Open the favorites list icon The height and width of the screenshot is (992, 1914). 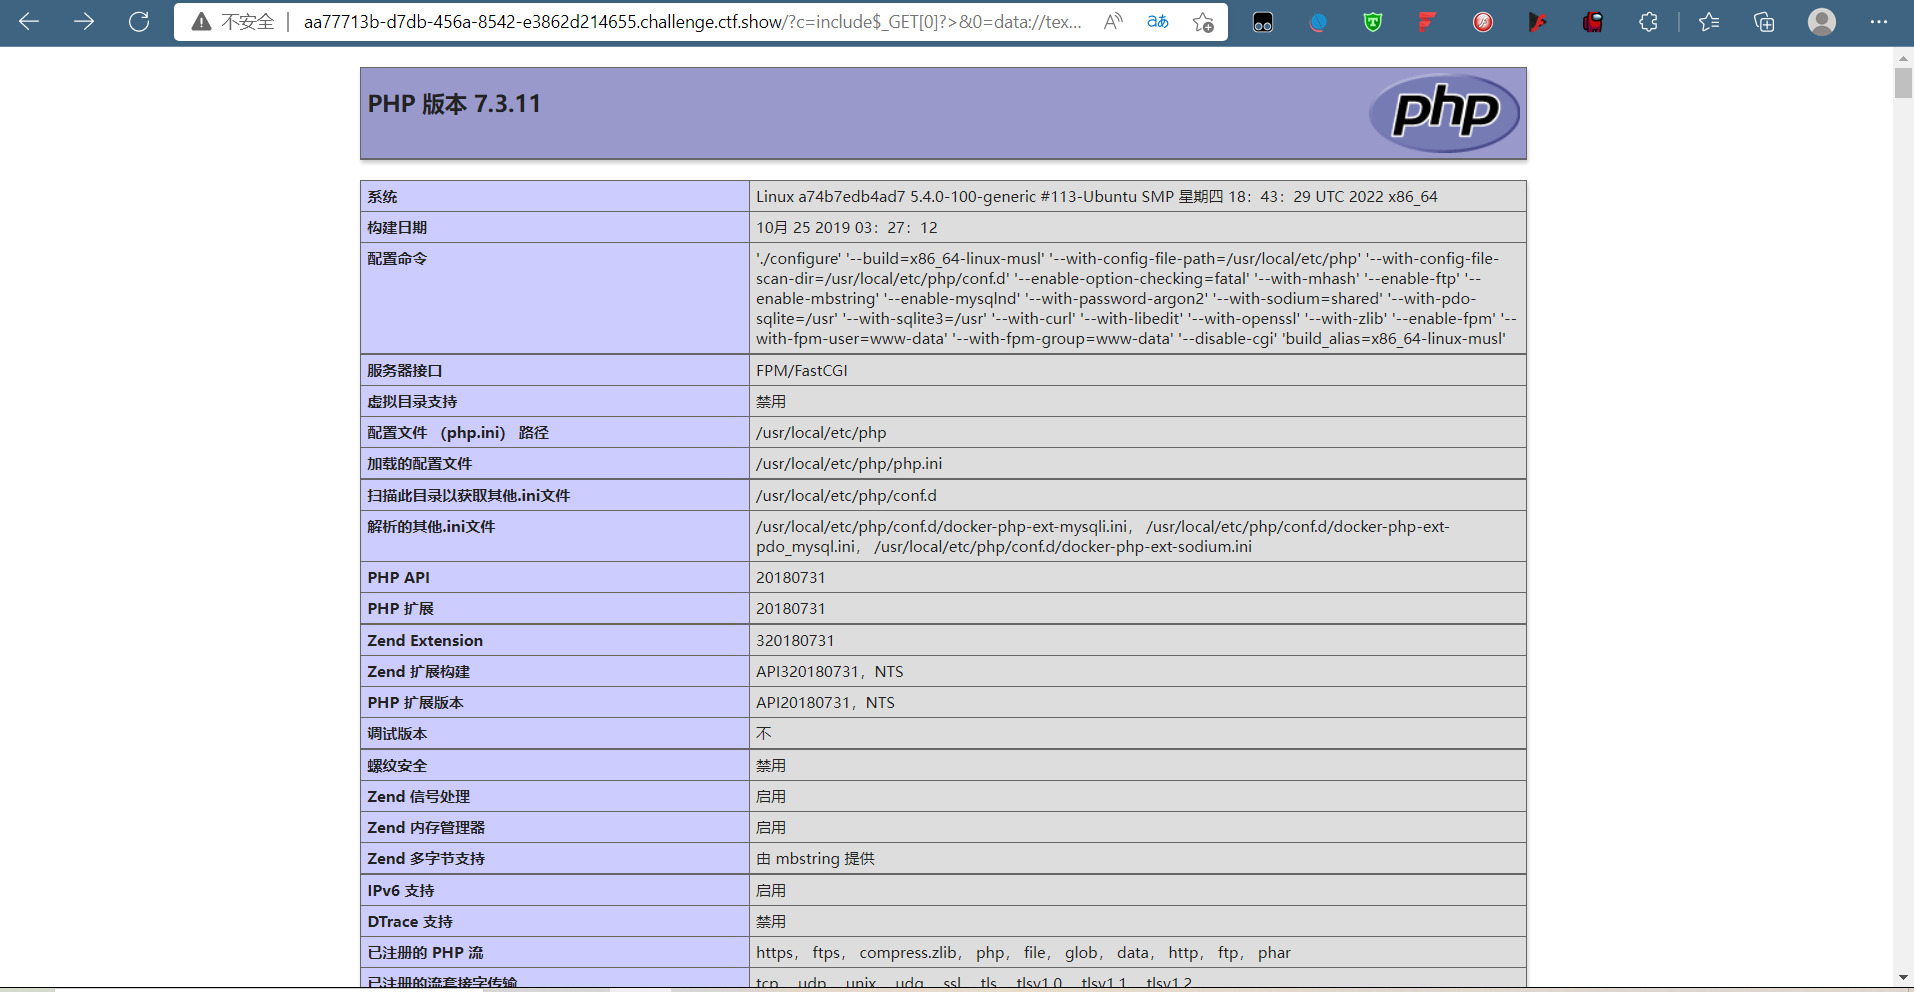[x=1709, y=22]
